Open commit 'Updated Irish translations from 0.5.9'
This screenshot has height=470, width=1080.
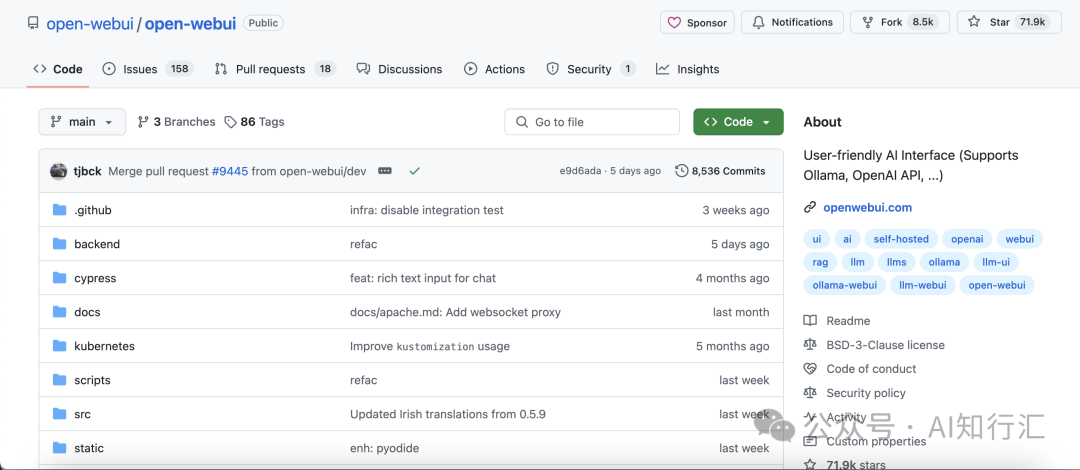(x=448, y=414)
